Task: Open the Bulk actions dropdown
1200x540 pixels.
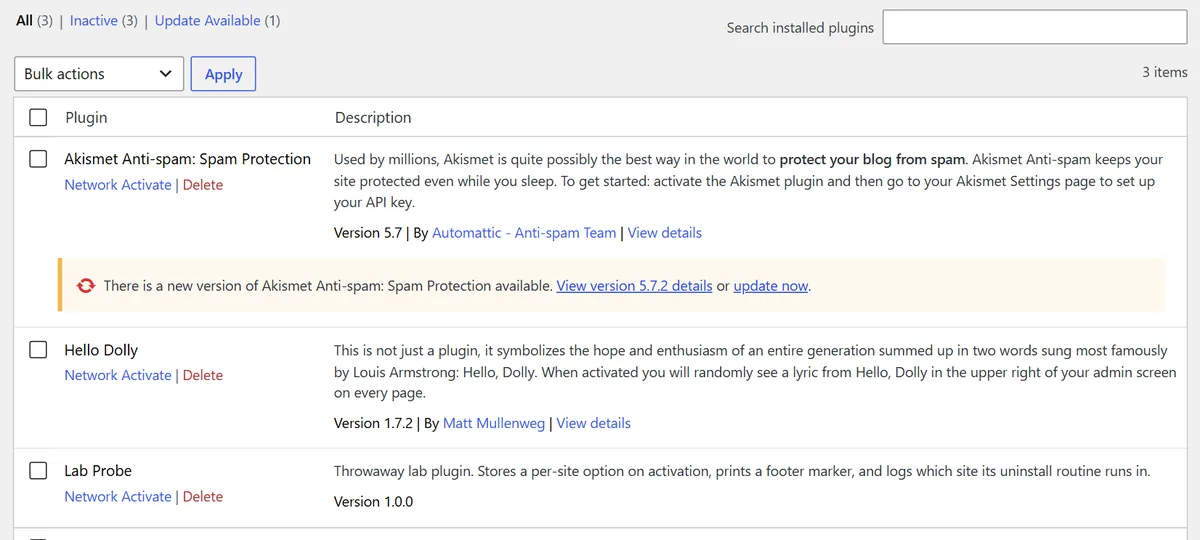Action: coord(99,74)
